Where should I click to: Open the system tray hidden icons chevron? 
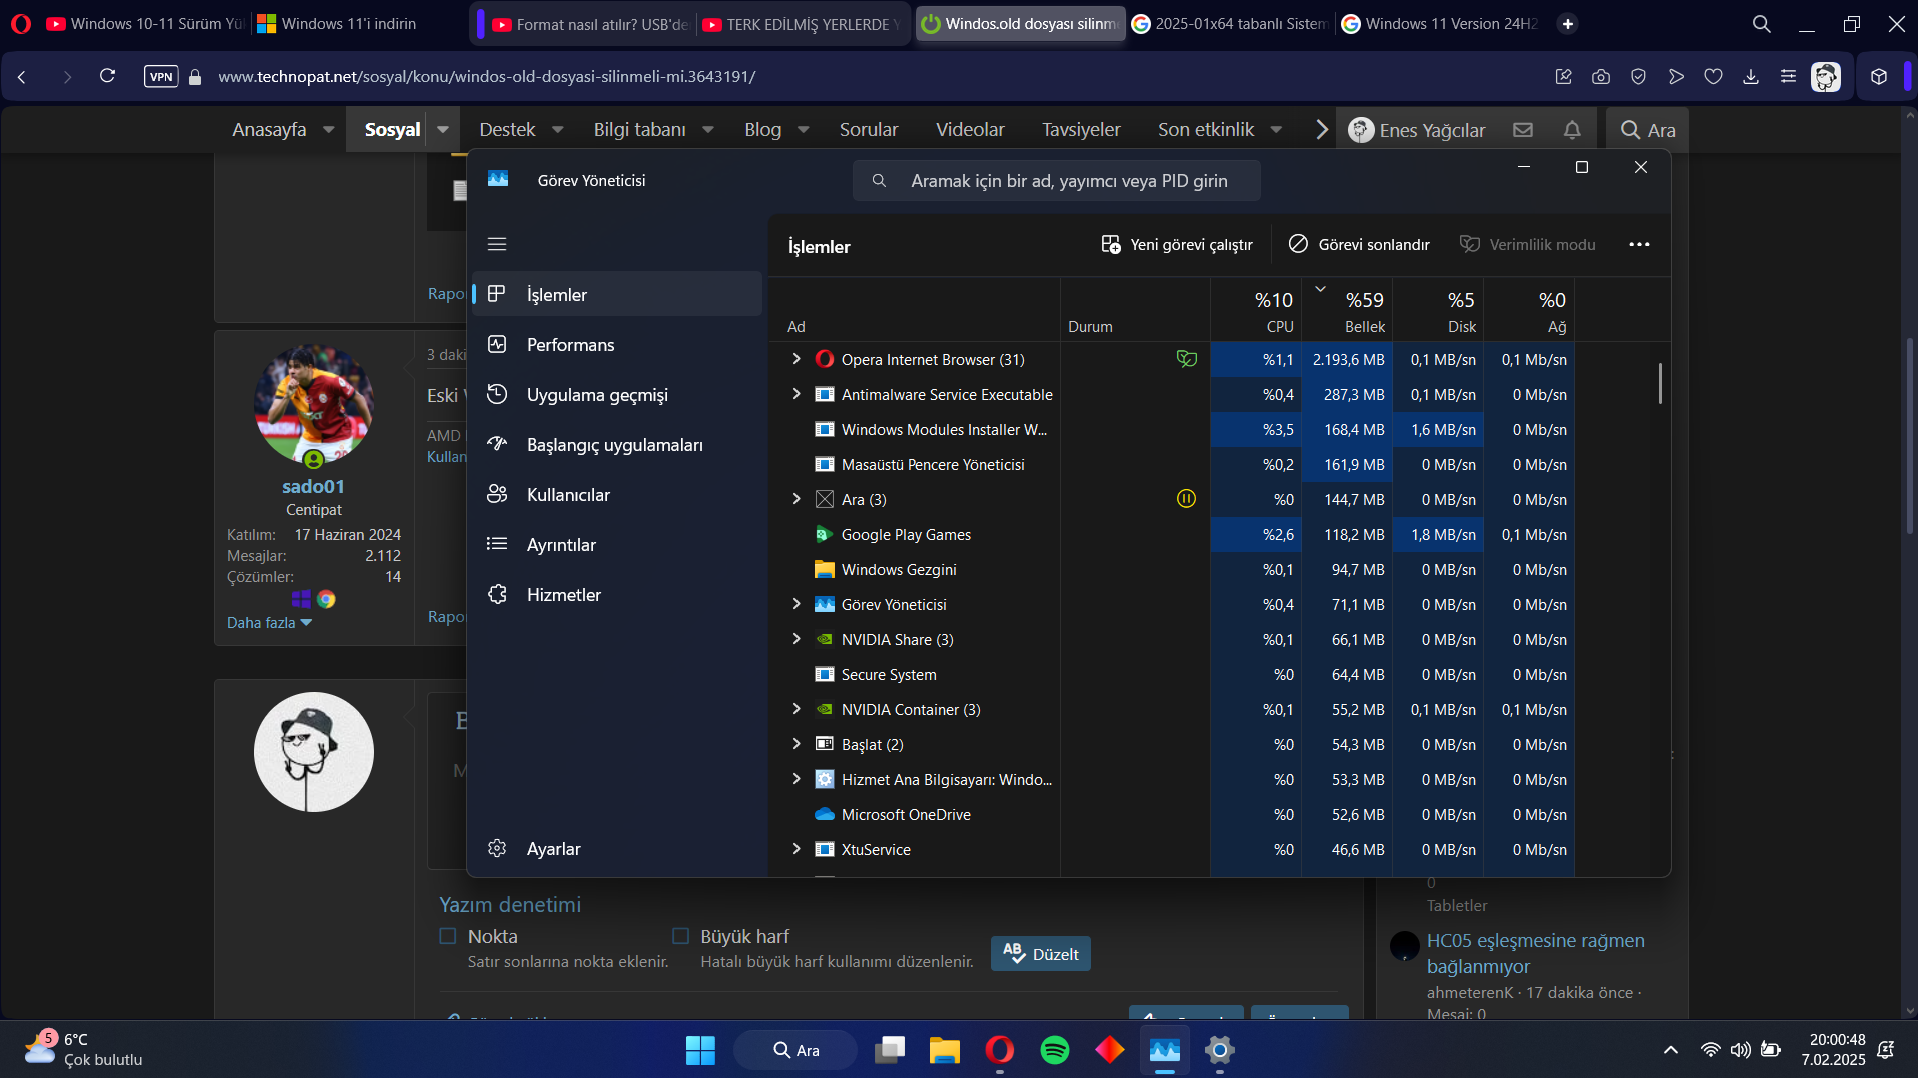coord(1671,1050)
